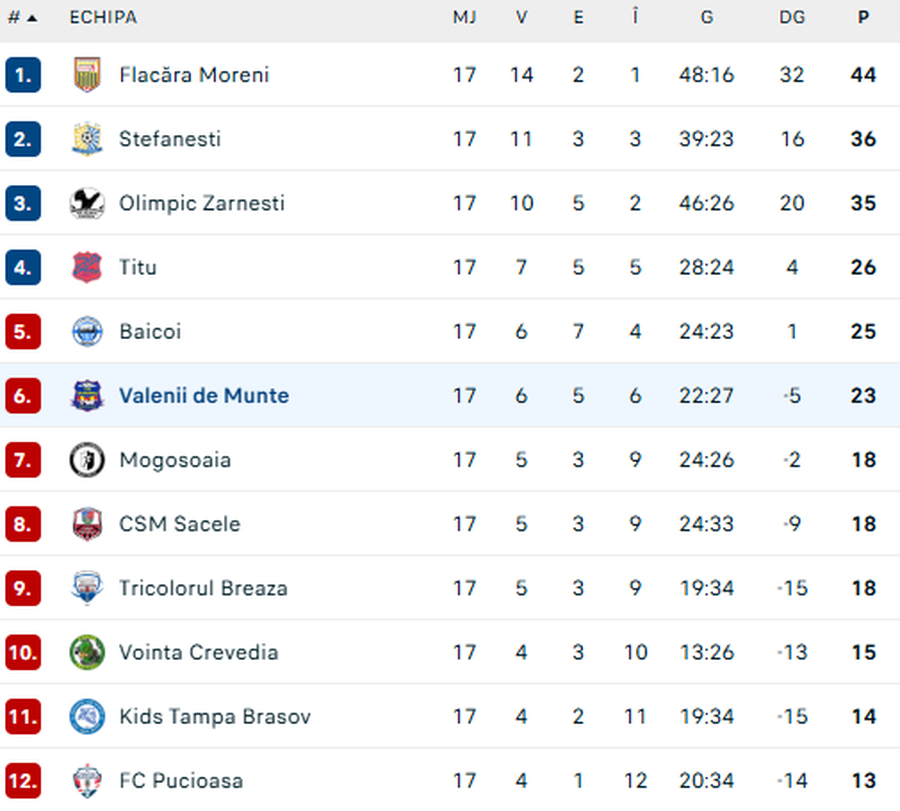Sort table by goal difference DG
This screenshot has width=900, height=811.
click(792, 18)
